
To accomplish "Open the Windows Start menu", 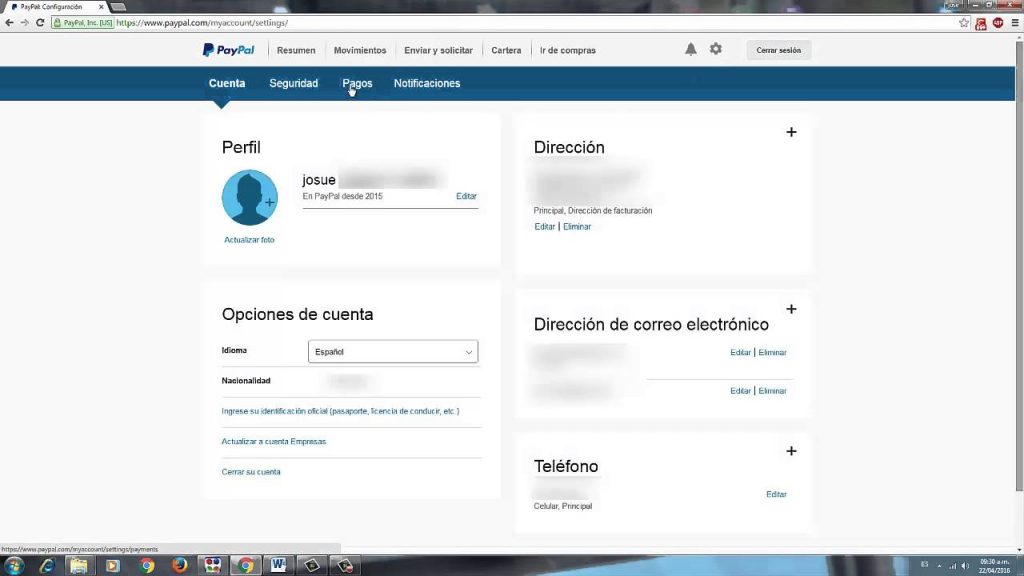I will pos(13,565).
